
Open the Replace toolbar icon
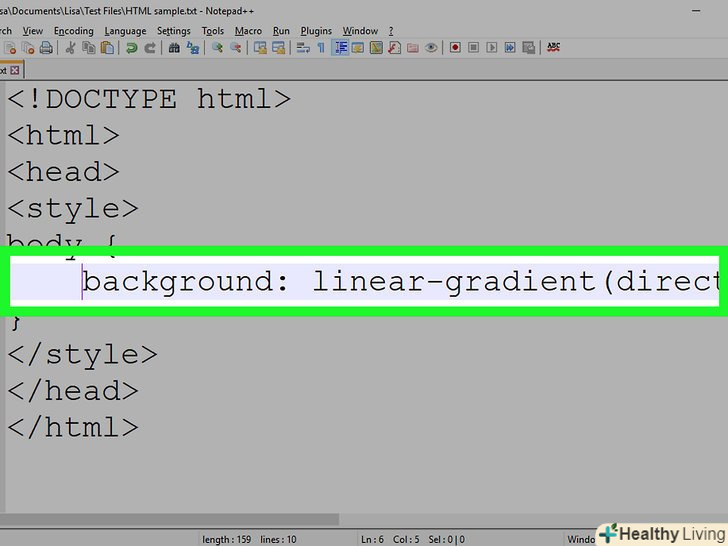coord(193,47)
